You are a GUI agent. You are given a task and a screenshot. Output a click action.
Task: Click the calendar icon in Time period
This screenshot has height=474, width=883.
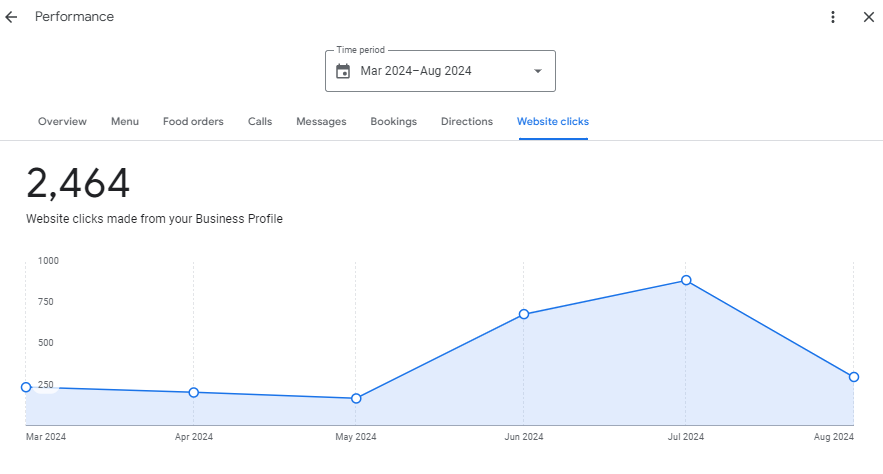point(343,71)
